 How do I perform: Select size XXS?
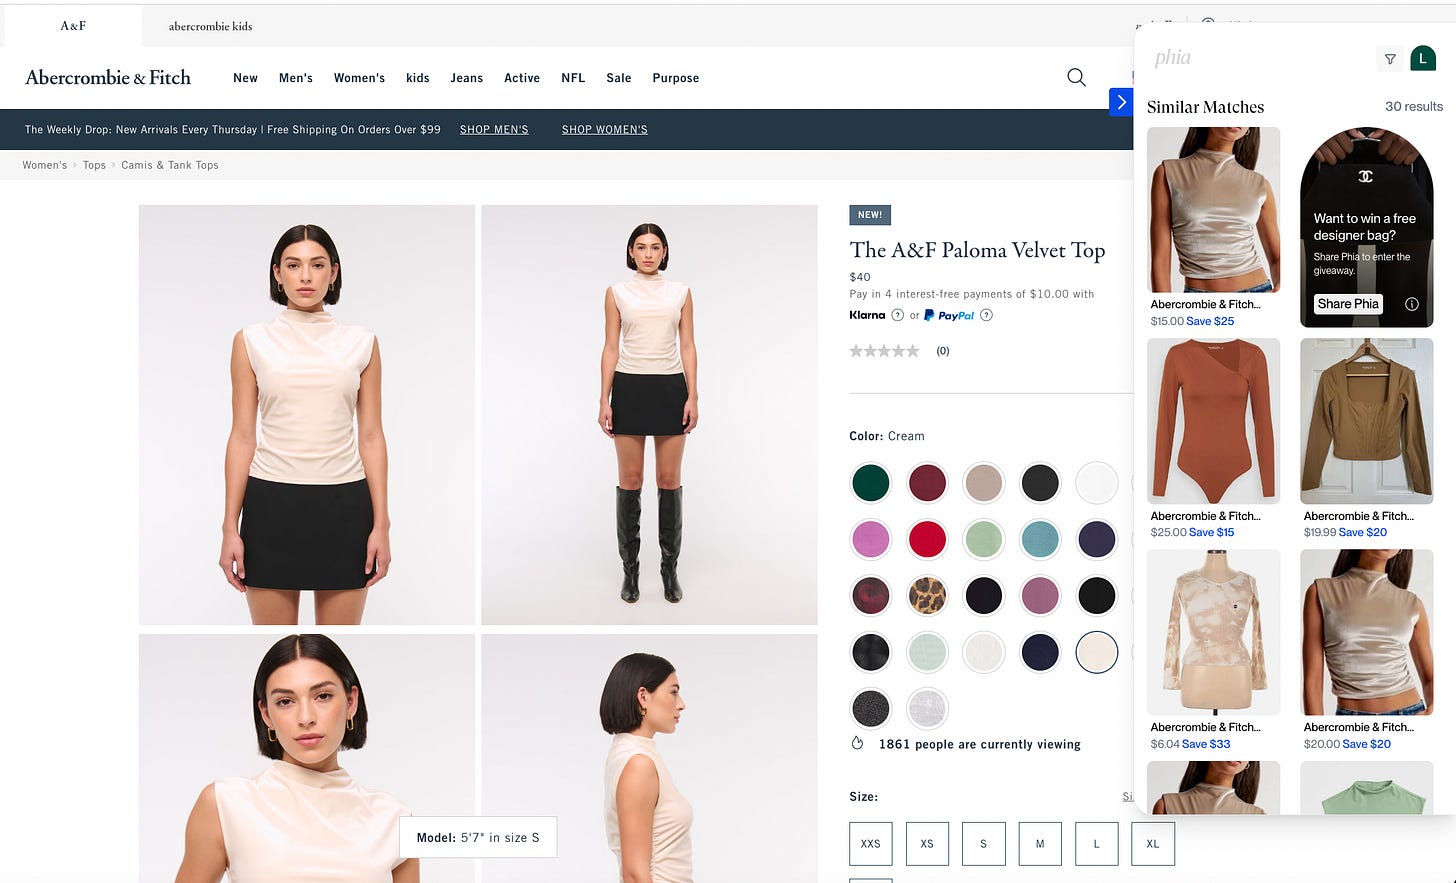click(870, 844)
